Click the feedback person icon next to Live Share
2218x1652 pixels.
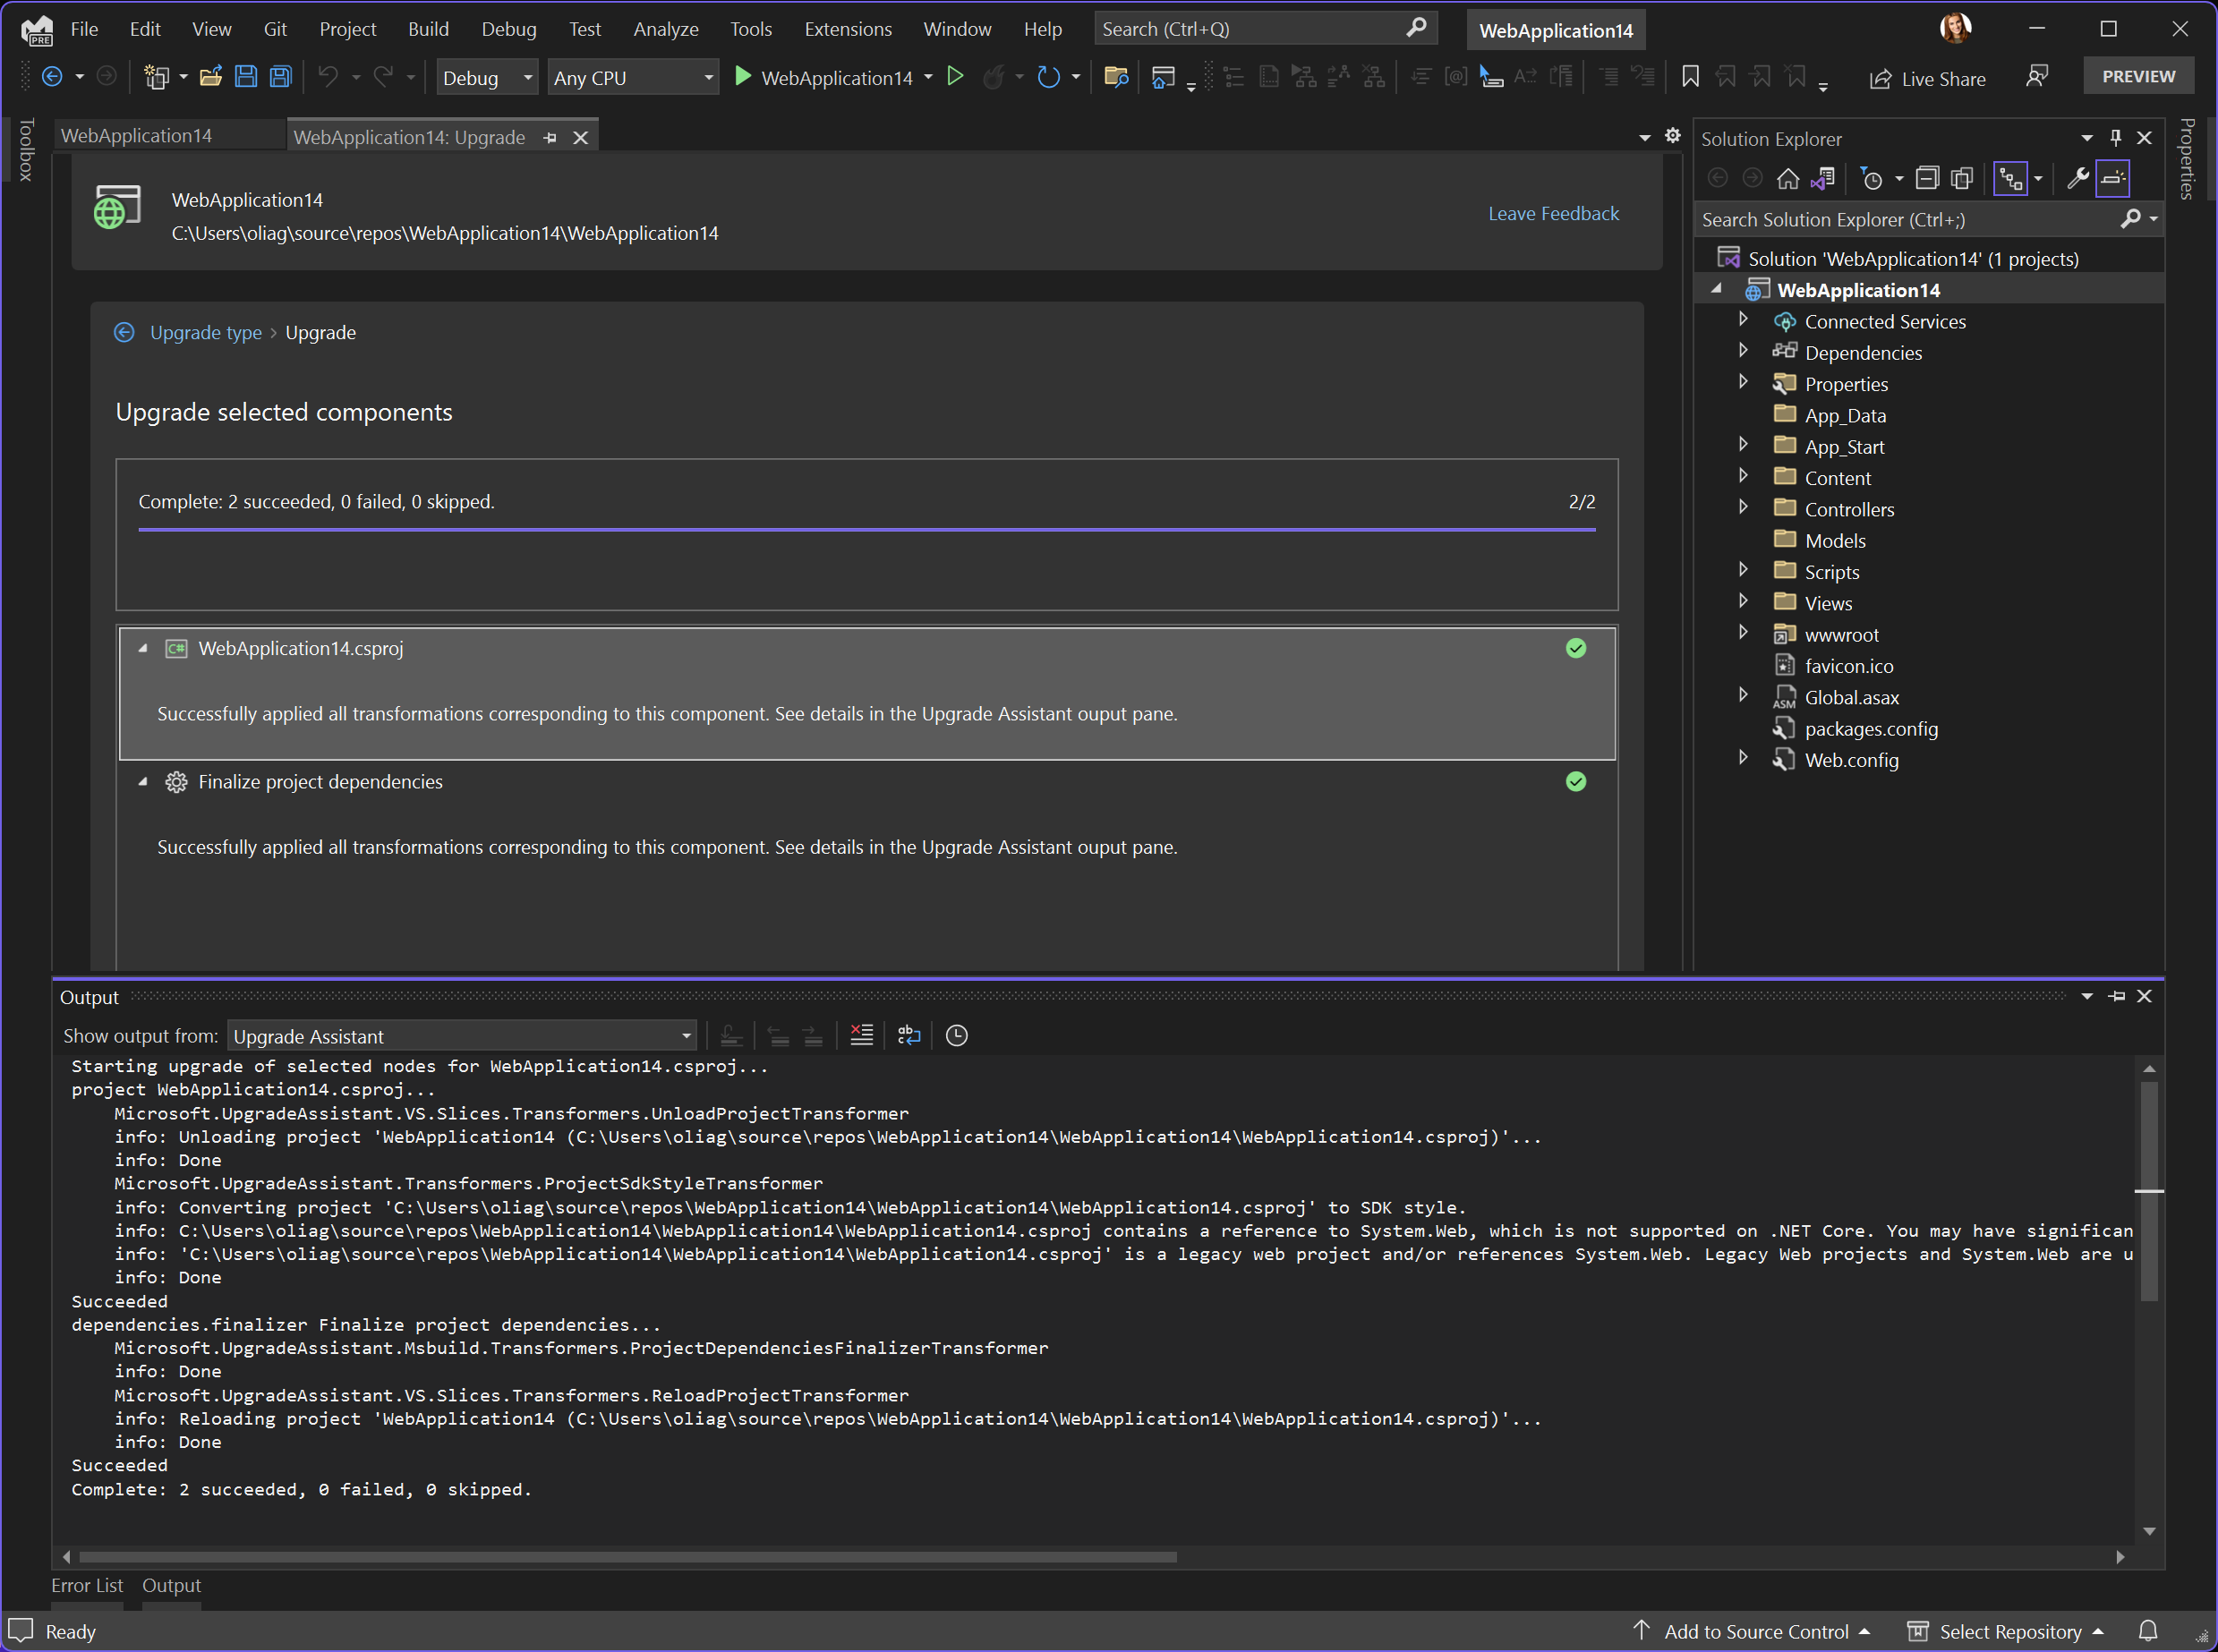2037,77
